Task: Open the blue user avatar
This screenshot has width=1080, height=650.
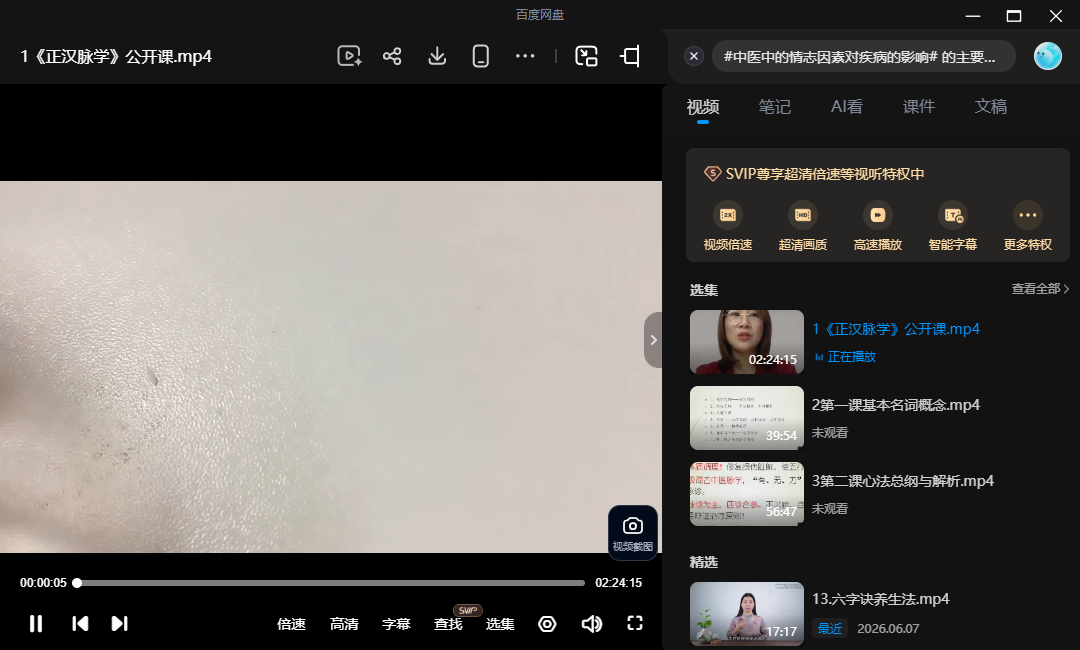Action: (x=1048, y=56)
